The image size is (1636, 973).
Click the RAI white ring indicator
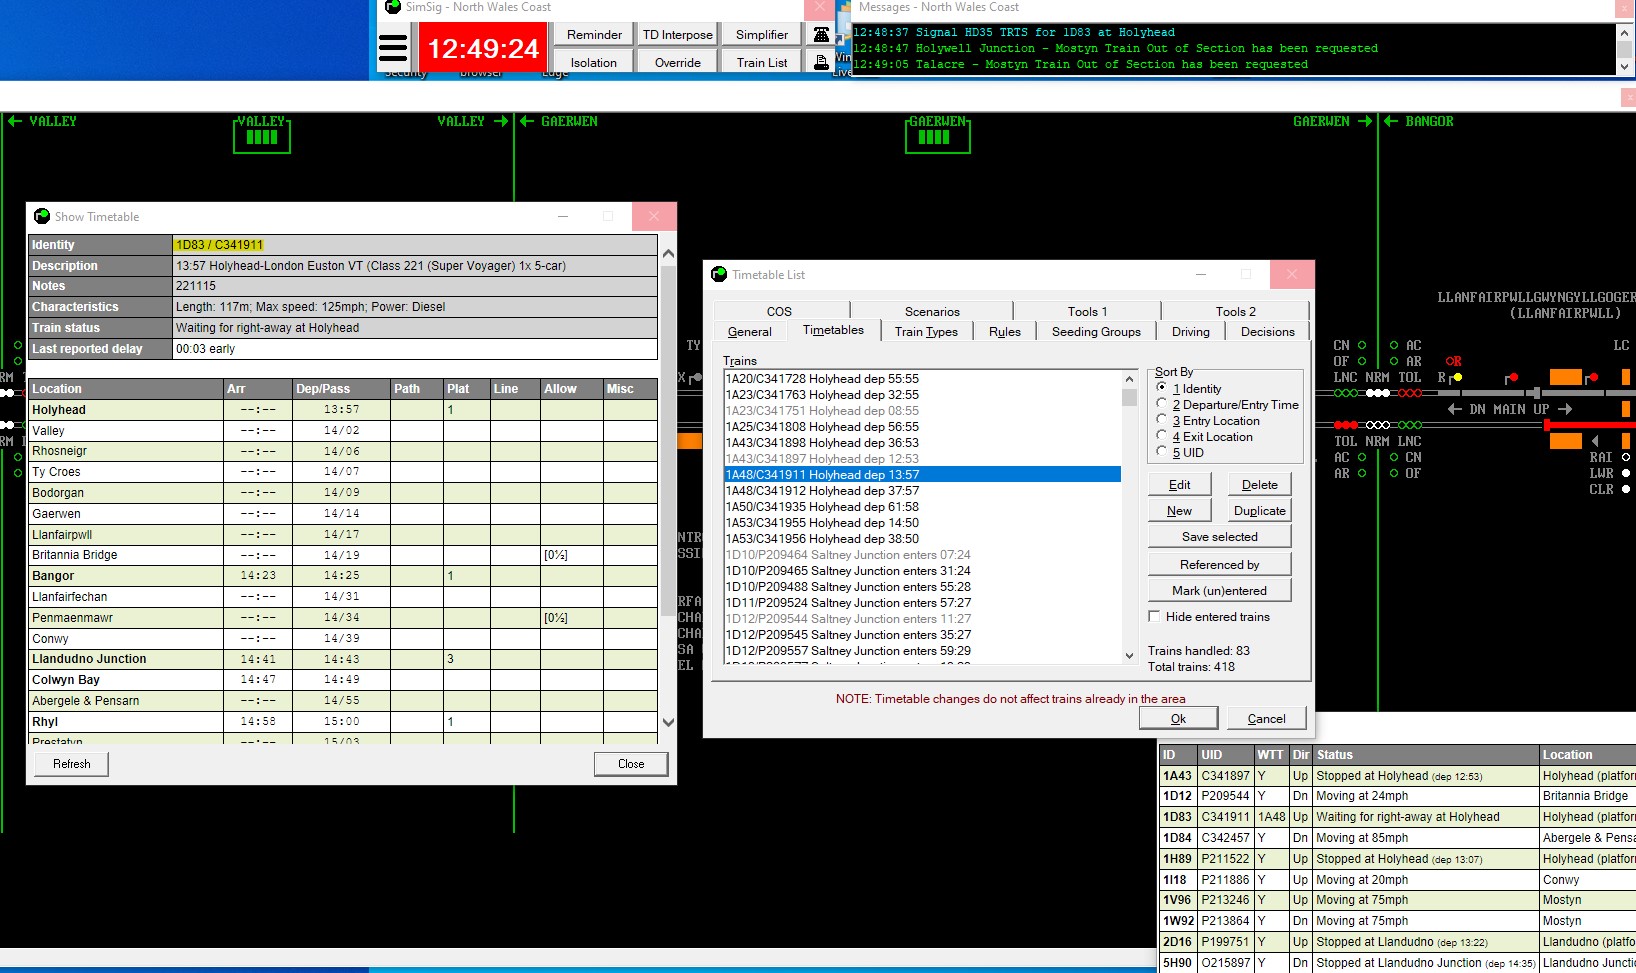coord(1625,457)
